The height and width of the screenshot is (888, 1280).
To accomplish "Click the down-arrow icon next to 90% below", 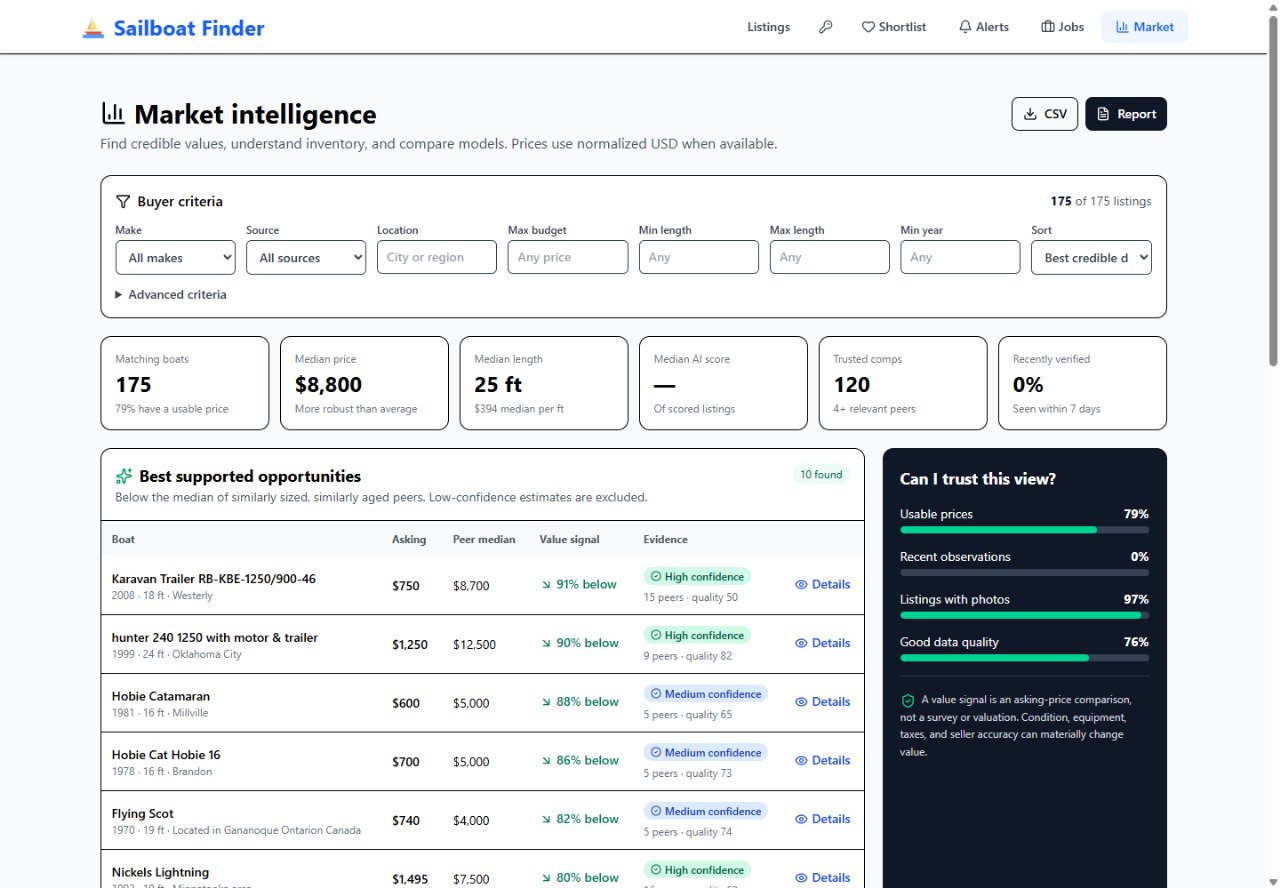I will pos(546,643).
